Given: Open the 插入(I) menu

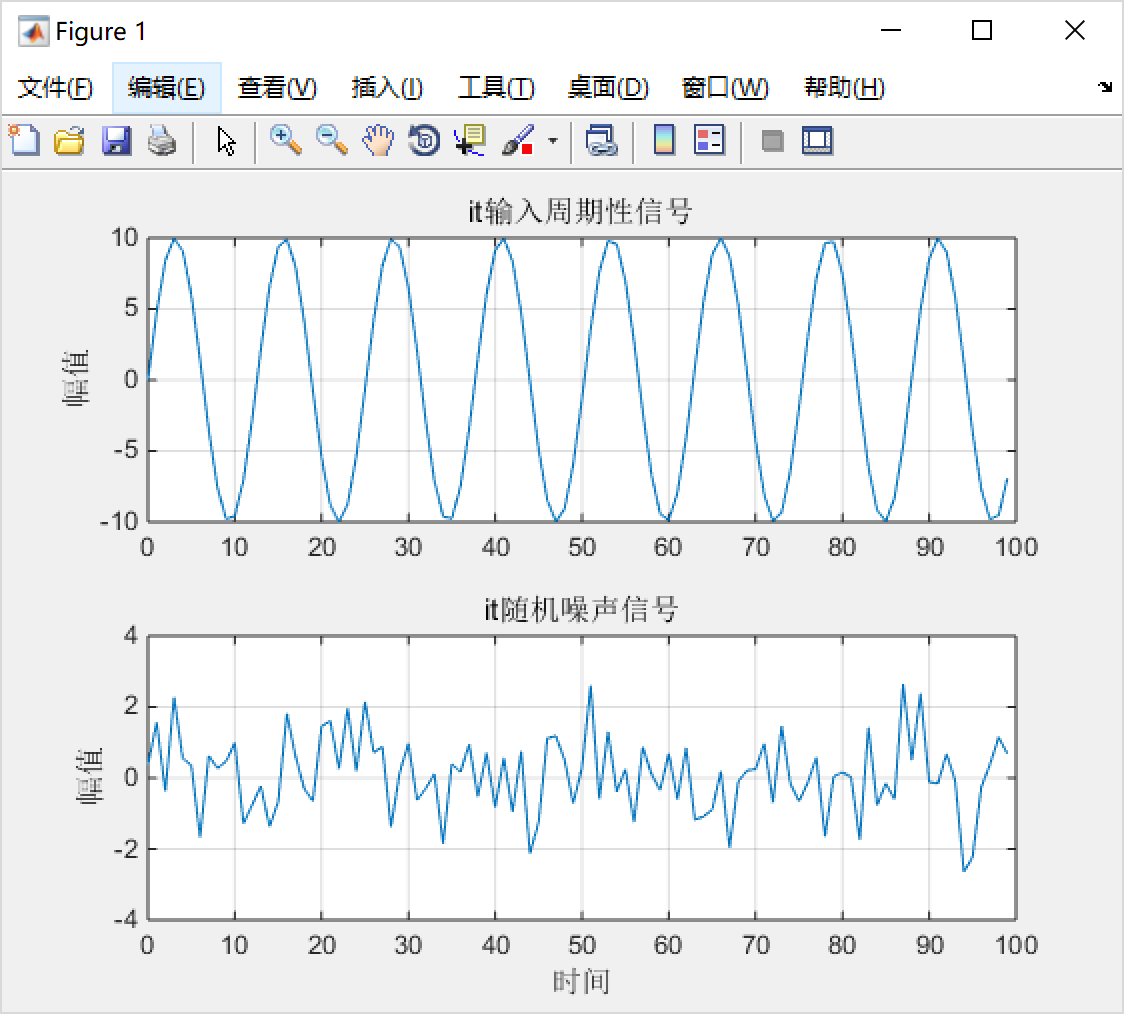Looking at the screenshot, I should click(x=388, y=88).
